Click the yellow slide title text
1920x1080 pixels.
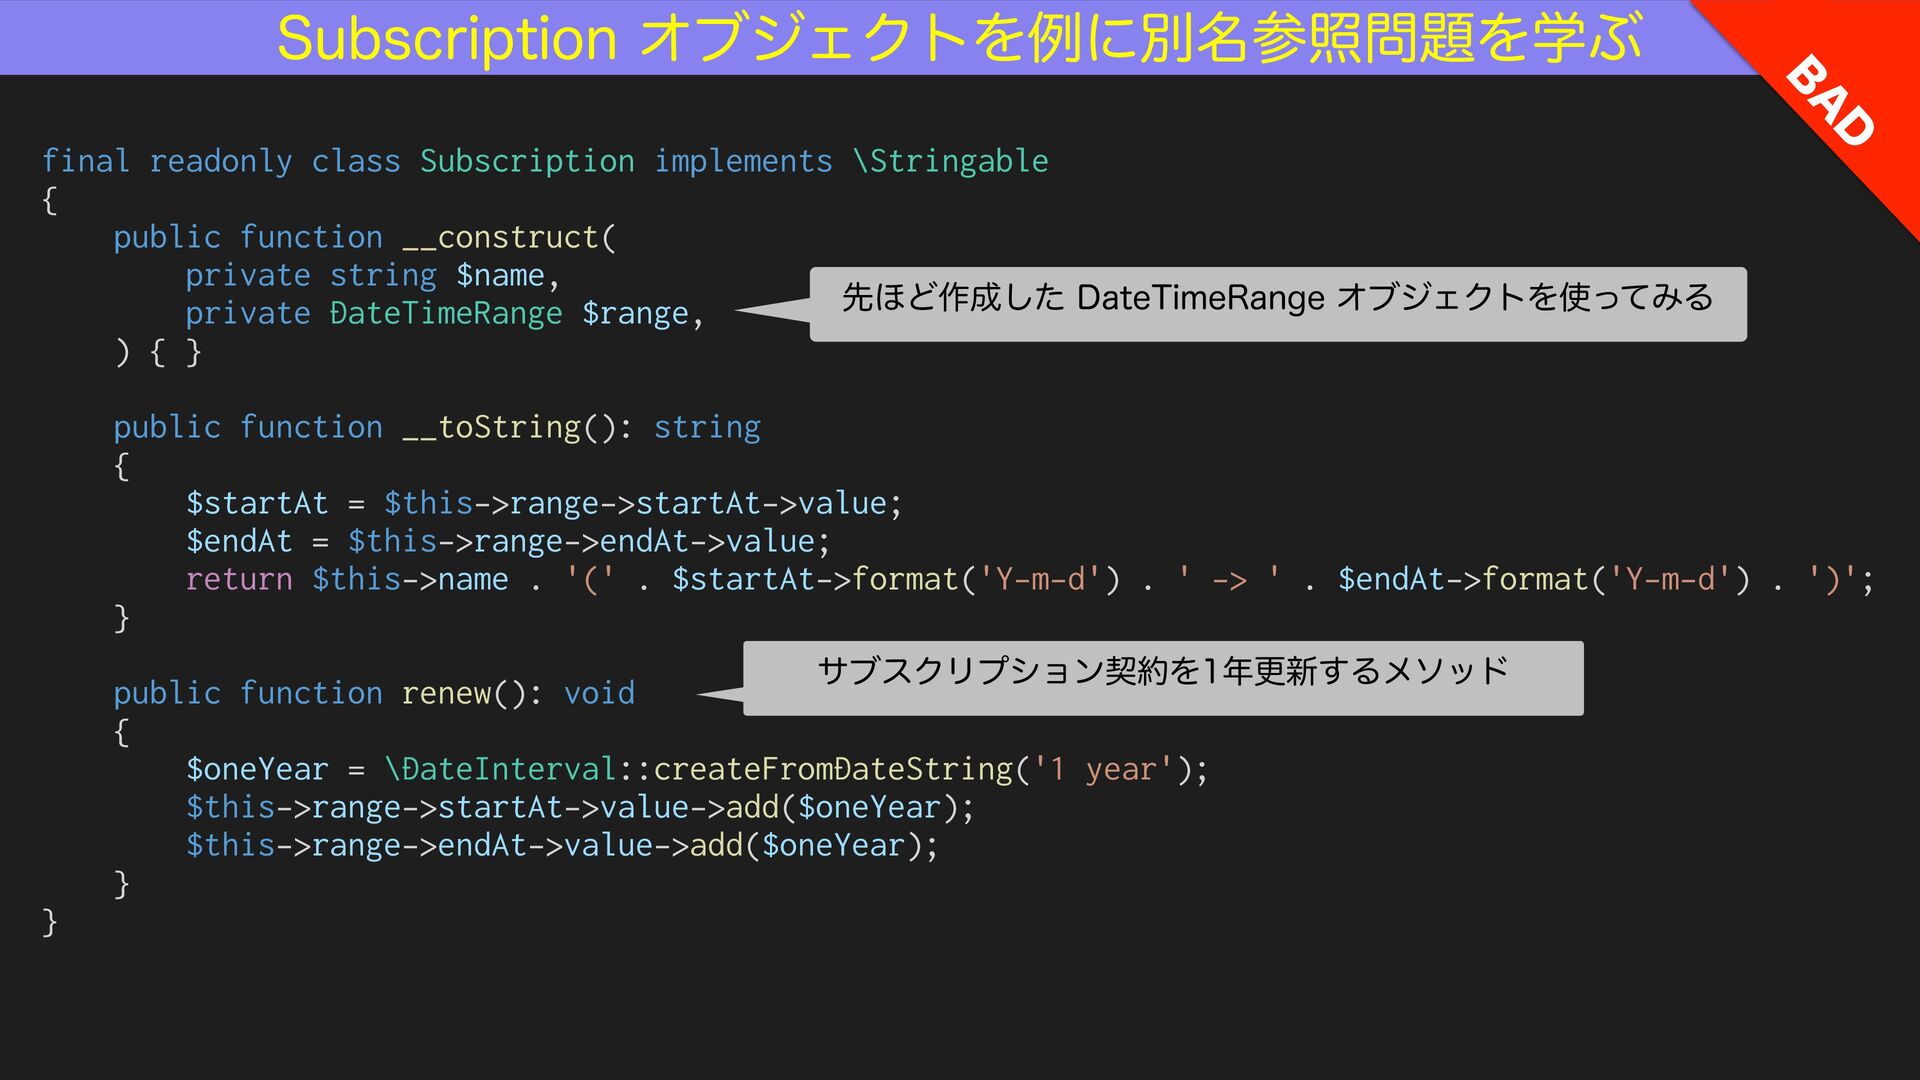[958, 38]
